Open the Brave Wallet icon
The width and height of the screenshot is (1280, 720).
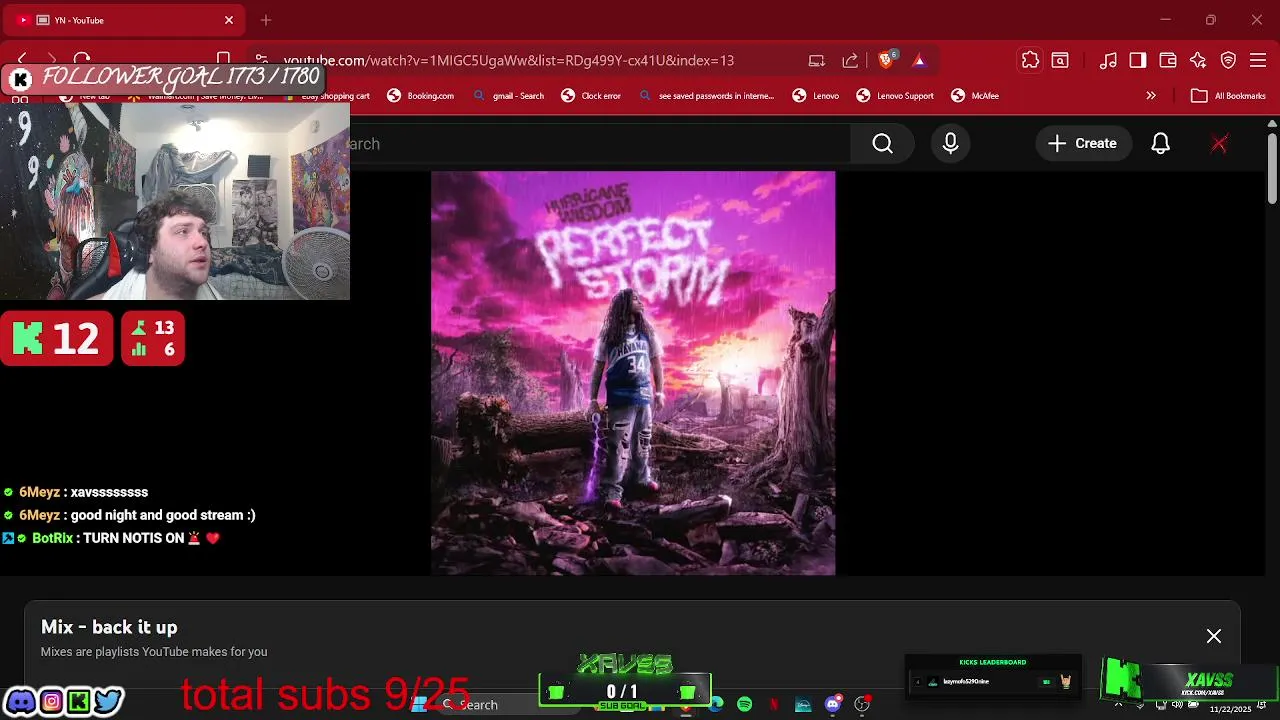tap(1168, 60)
